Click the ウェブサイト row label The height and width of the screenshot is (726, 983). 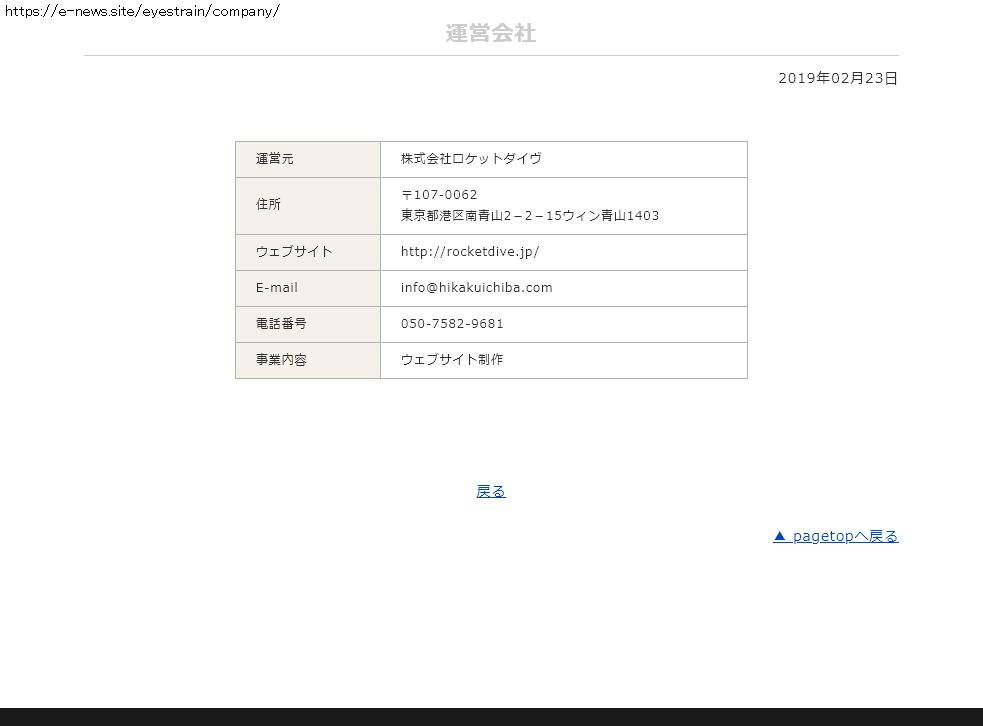294,252
